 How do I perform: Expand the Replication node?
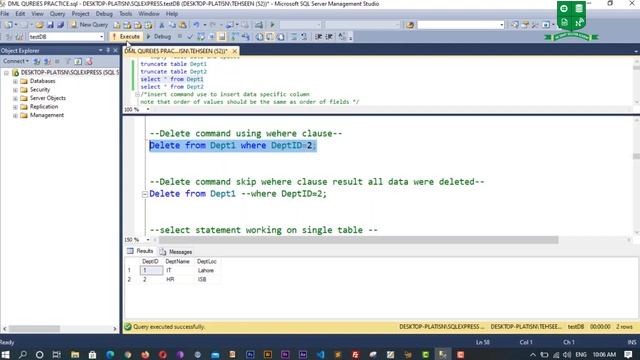point(15,107)
